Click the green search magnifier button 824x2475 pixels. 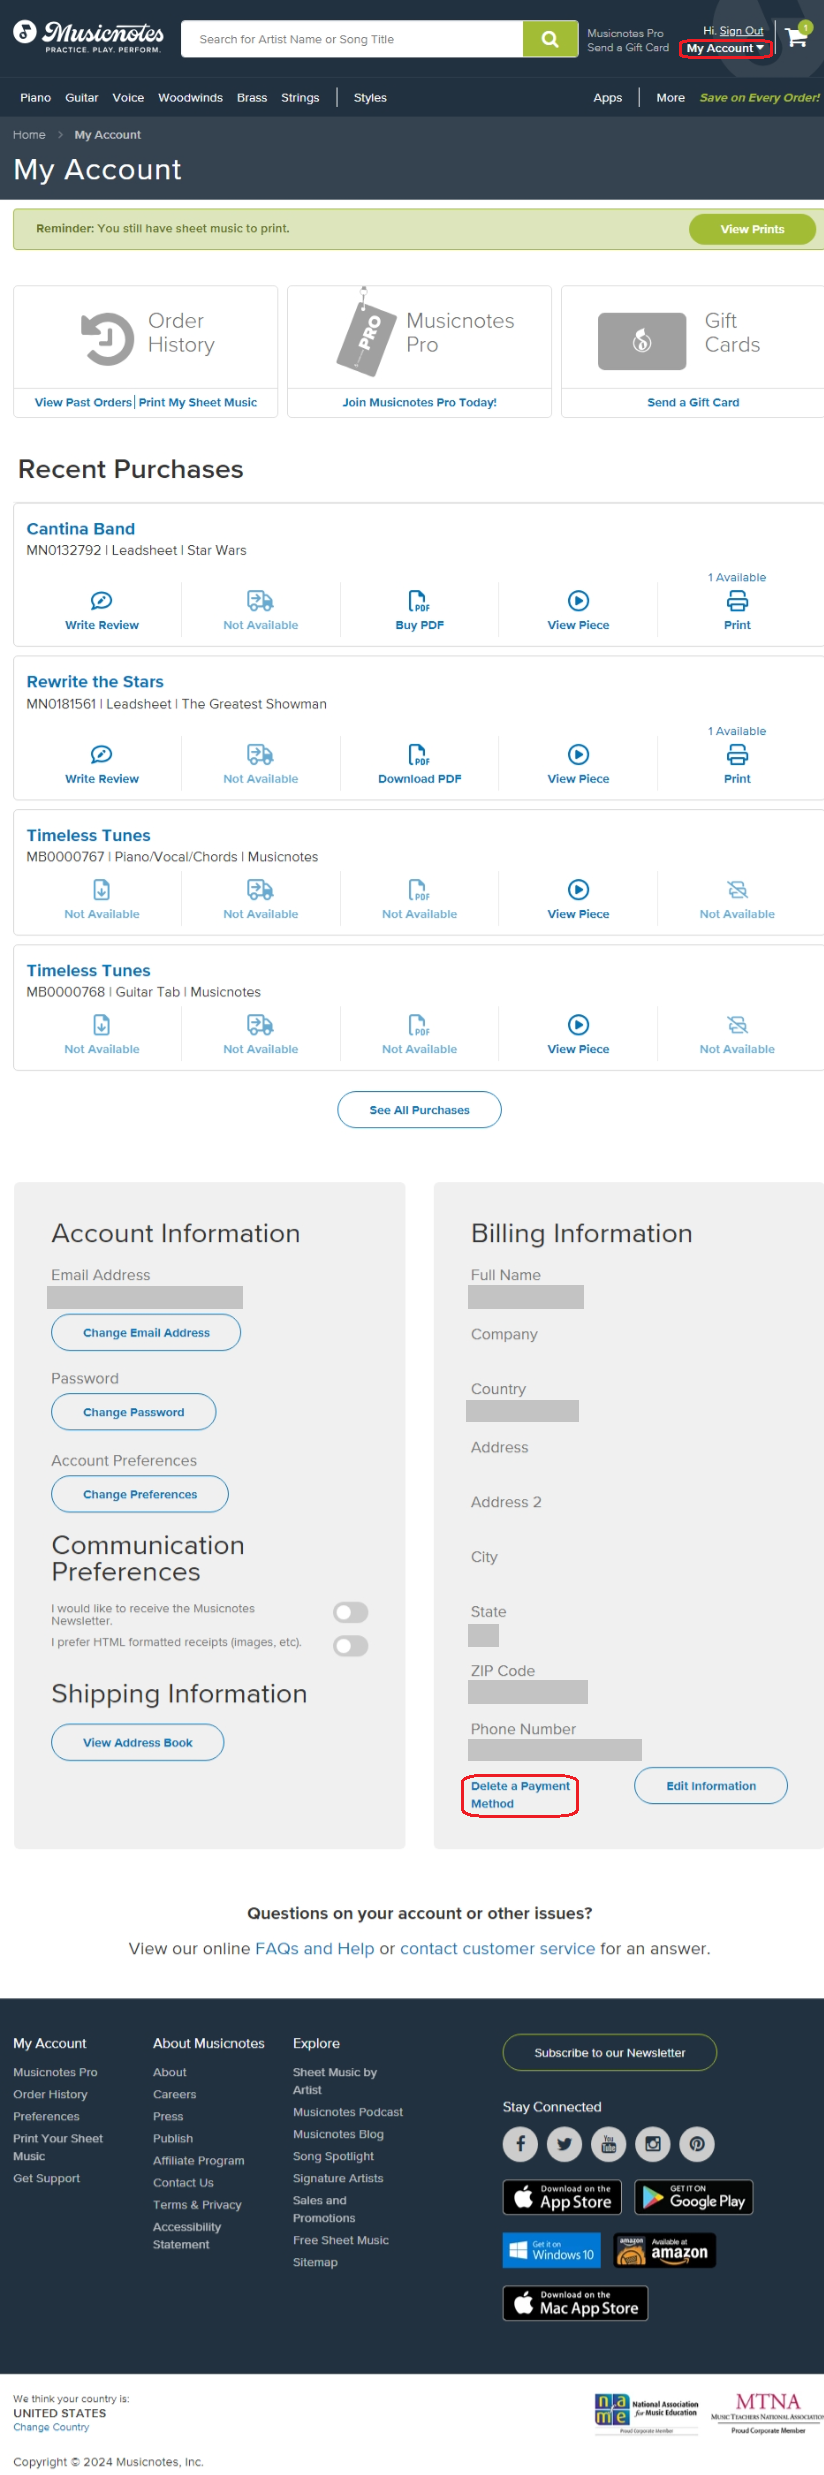coord(550,39)
